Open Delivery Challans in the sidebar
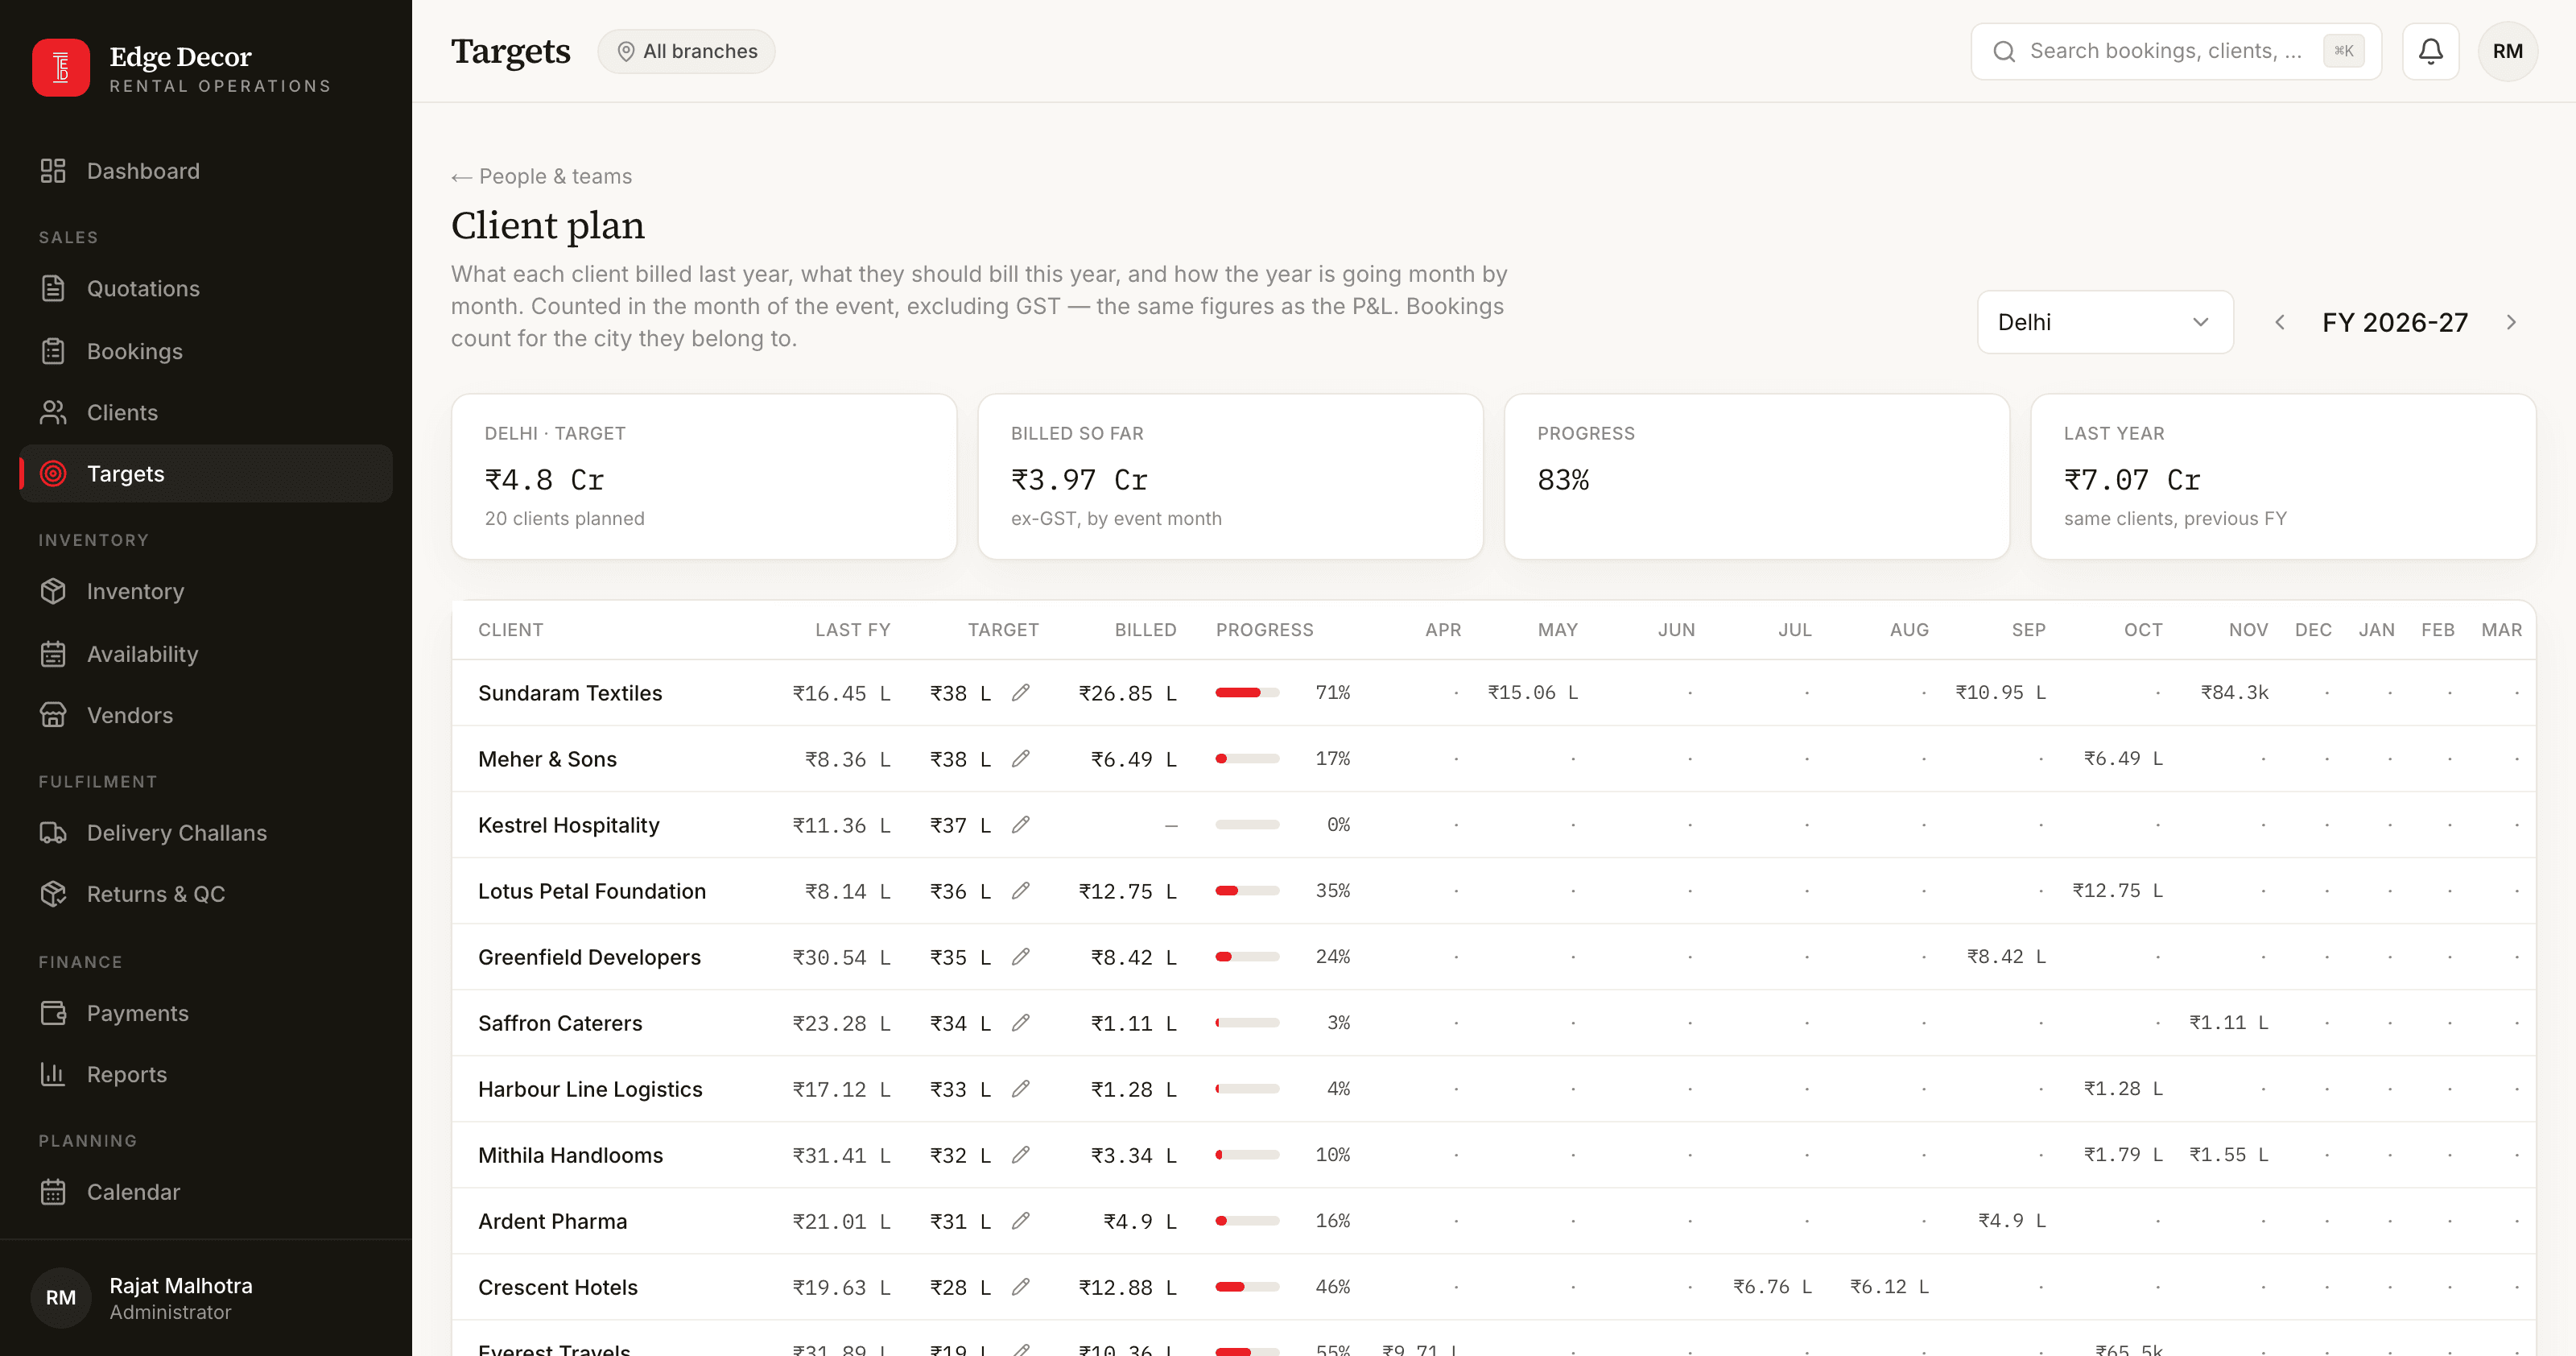 [205, 833]
